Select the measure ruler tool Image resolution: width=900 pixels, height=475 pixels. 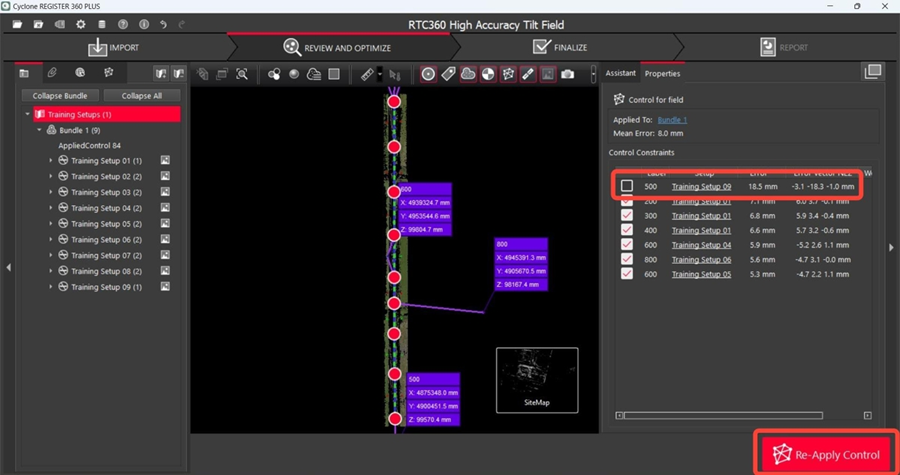point(367,74)
